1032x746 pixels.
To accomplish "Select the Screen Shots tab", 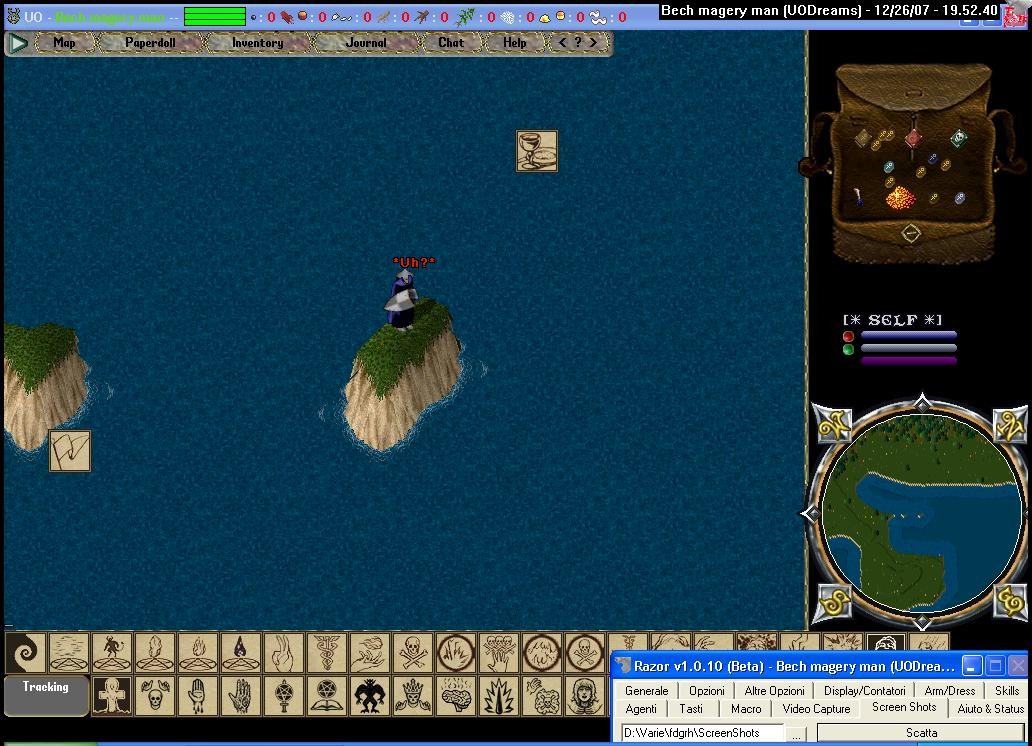I will [904, 707].
